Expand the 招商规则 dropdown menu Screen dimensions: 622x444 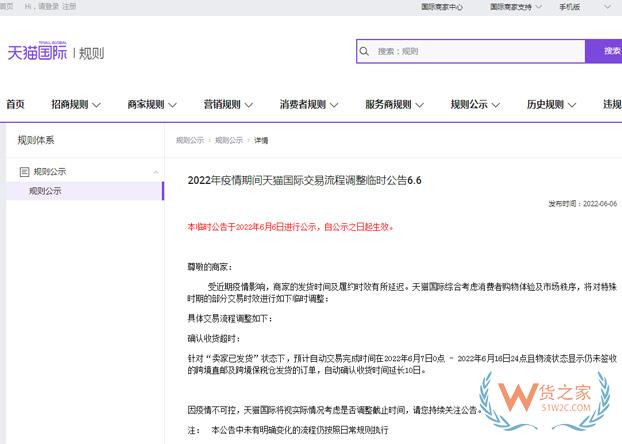click(76, 104)
